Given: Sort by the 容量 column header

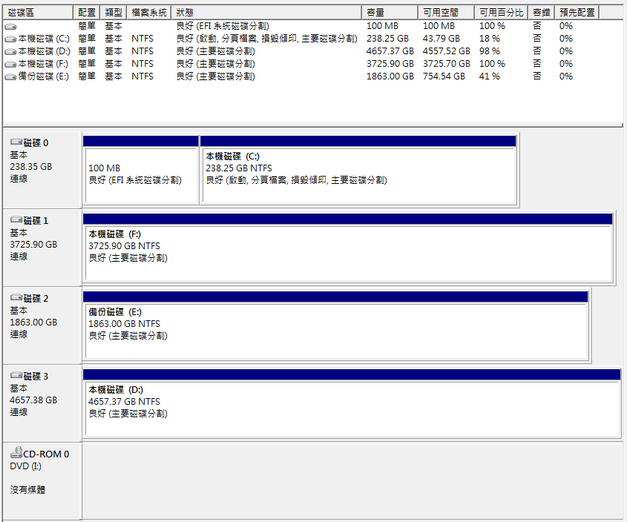Looking at the screenshot, I should coord(390,13).
